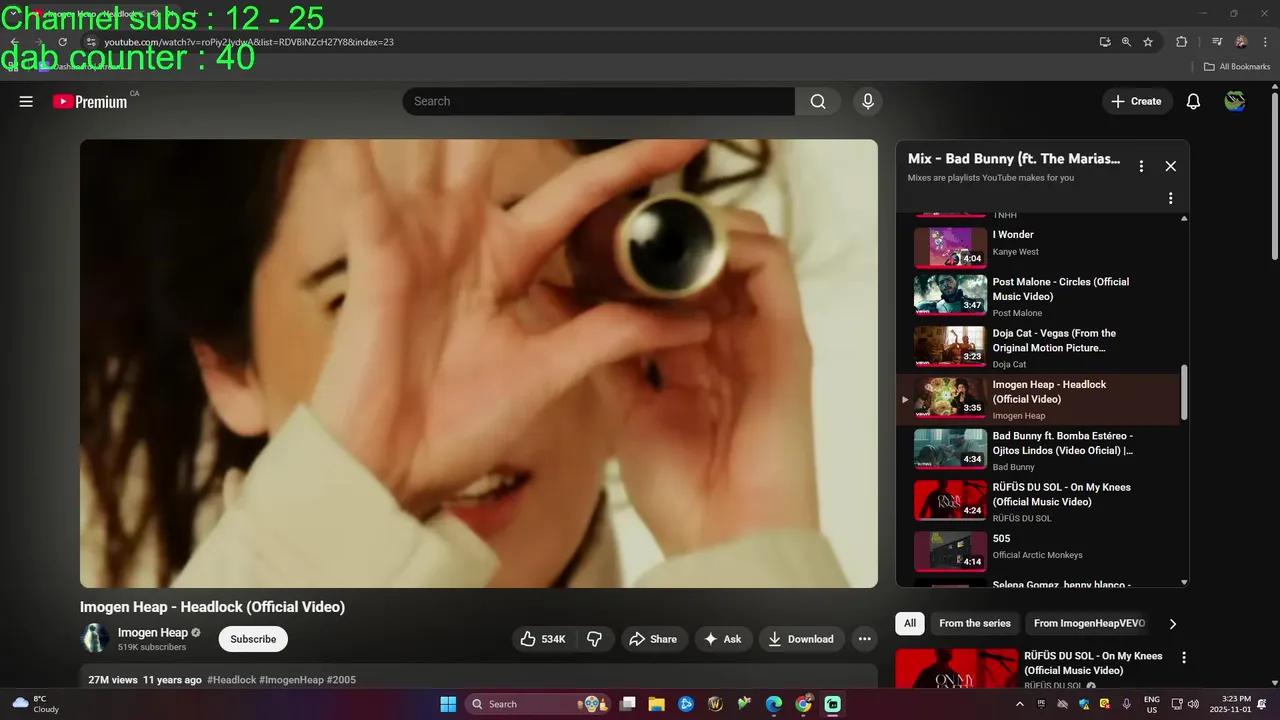
Task: Open Imogen Heap channel avatar
Action: [x=95, y=638]
